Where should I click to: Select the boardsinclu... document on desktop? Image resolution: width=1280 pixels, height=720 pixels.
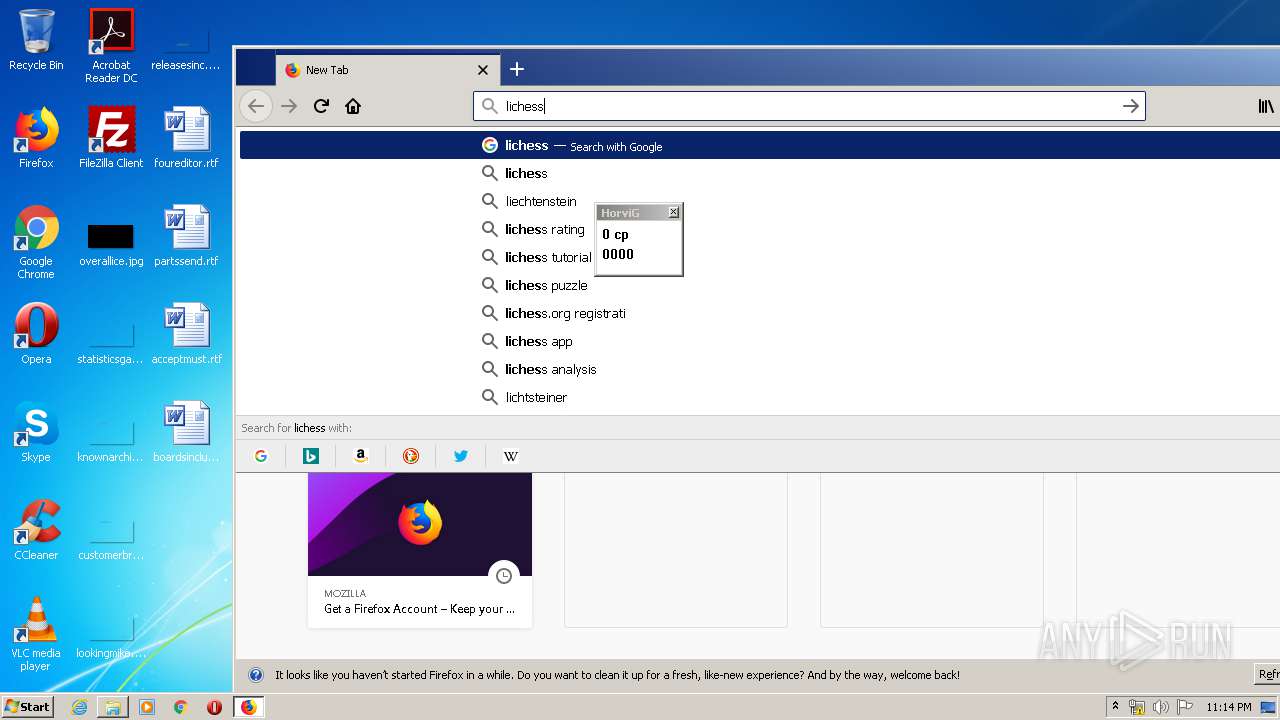(186, 432)
